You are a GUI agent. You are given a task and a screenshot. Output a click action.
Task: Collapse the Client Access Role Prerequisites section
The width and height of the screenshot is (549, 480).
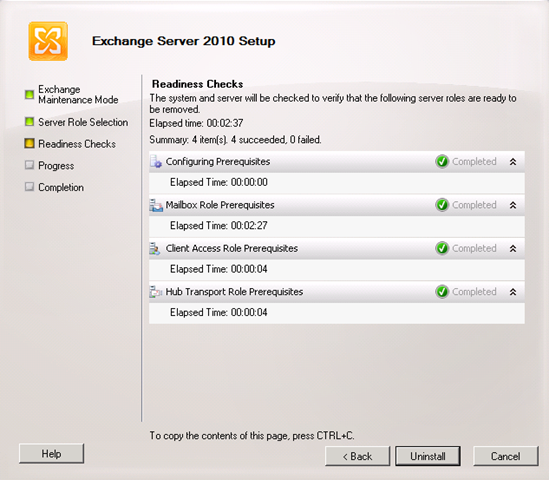point(513,249)
